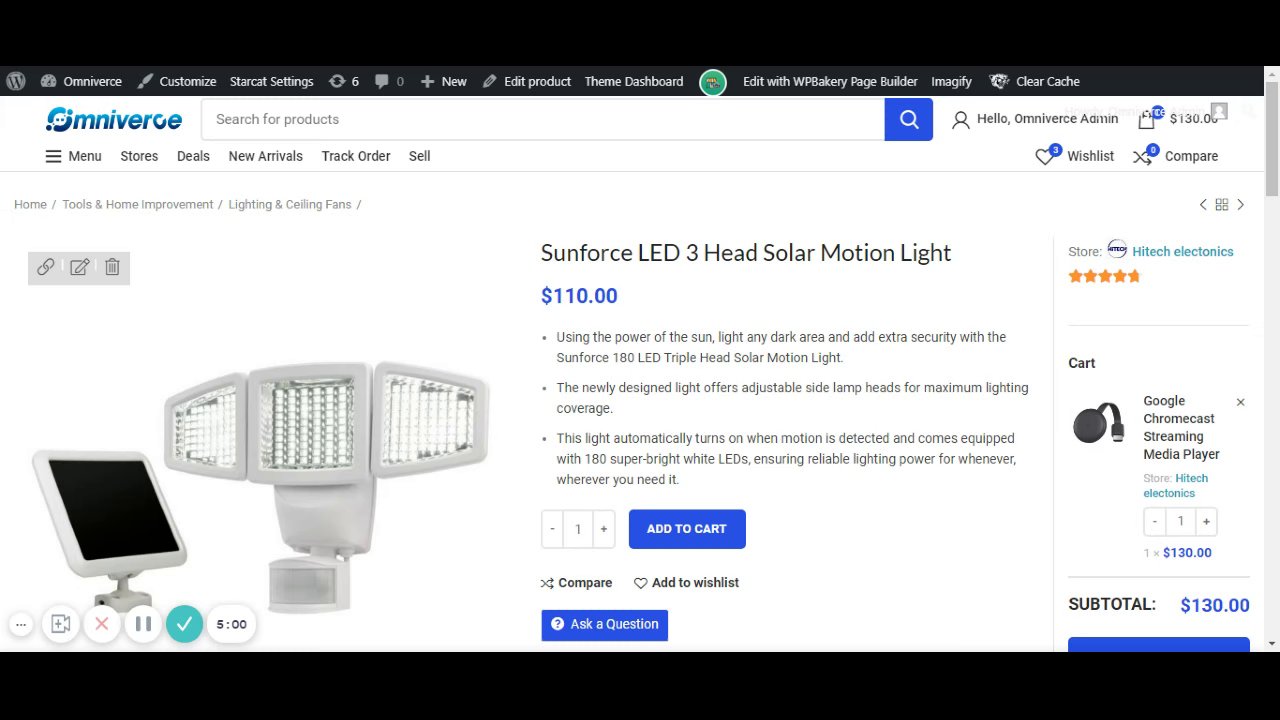Image resolution: width=1280 pixels, height=720 pixels.
Task: Click the blue search magnifier button
Action: pos(908,120)
